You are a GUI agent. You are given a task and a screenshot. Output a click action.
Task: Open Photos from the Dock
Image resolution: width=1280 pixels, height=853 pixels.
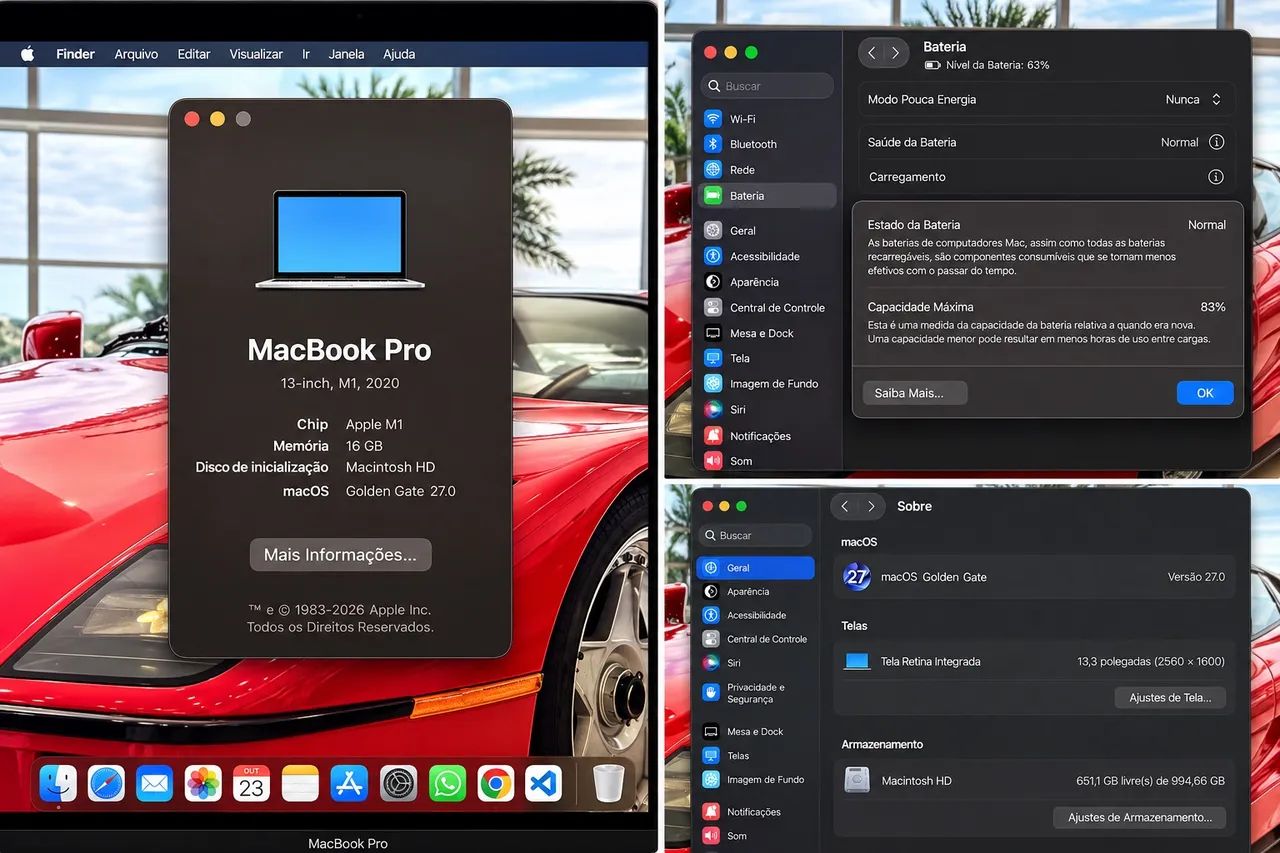[203, 783]
